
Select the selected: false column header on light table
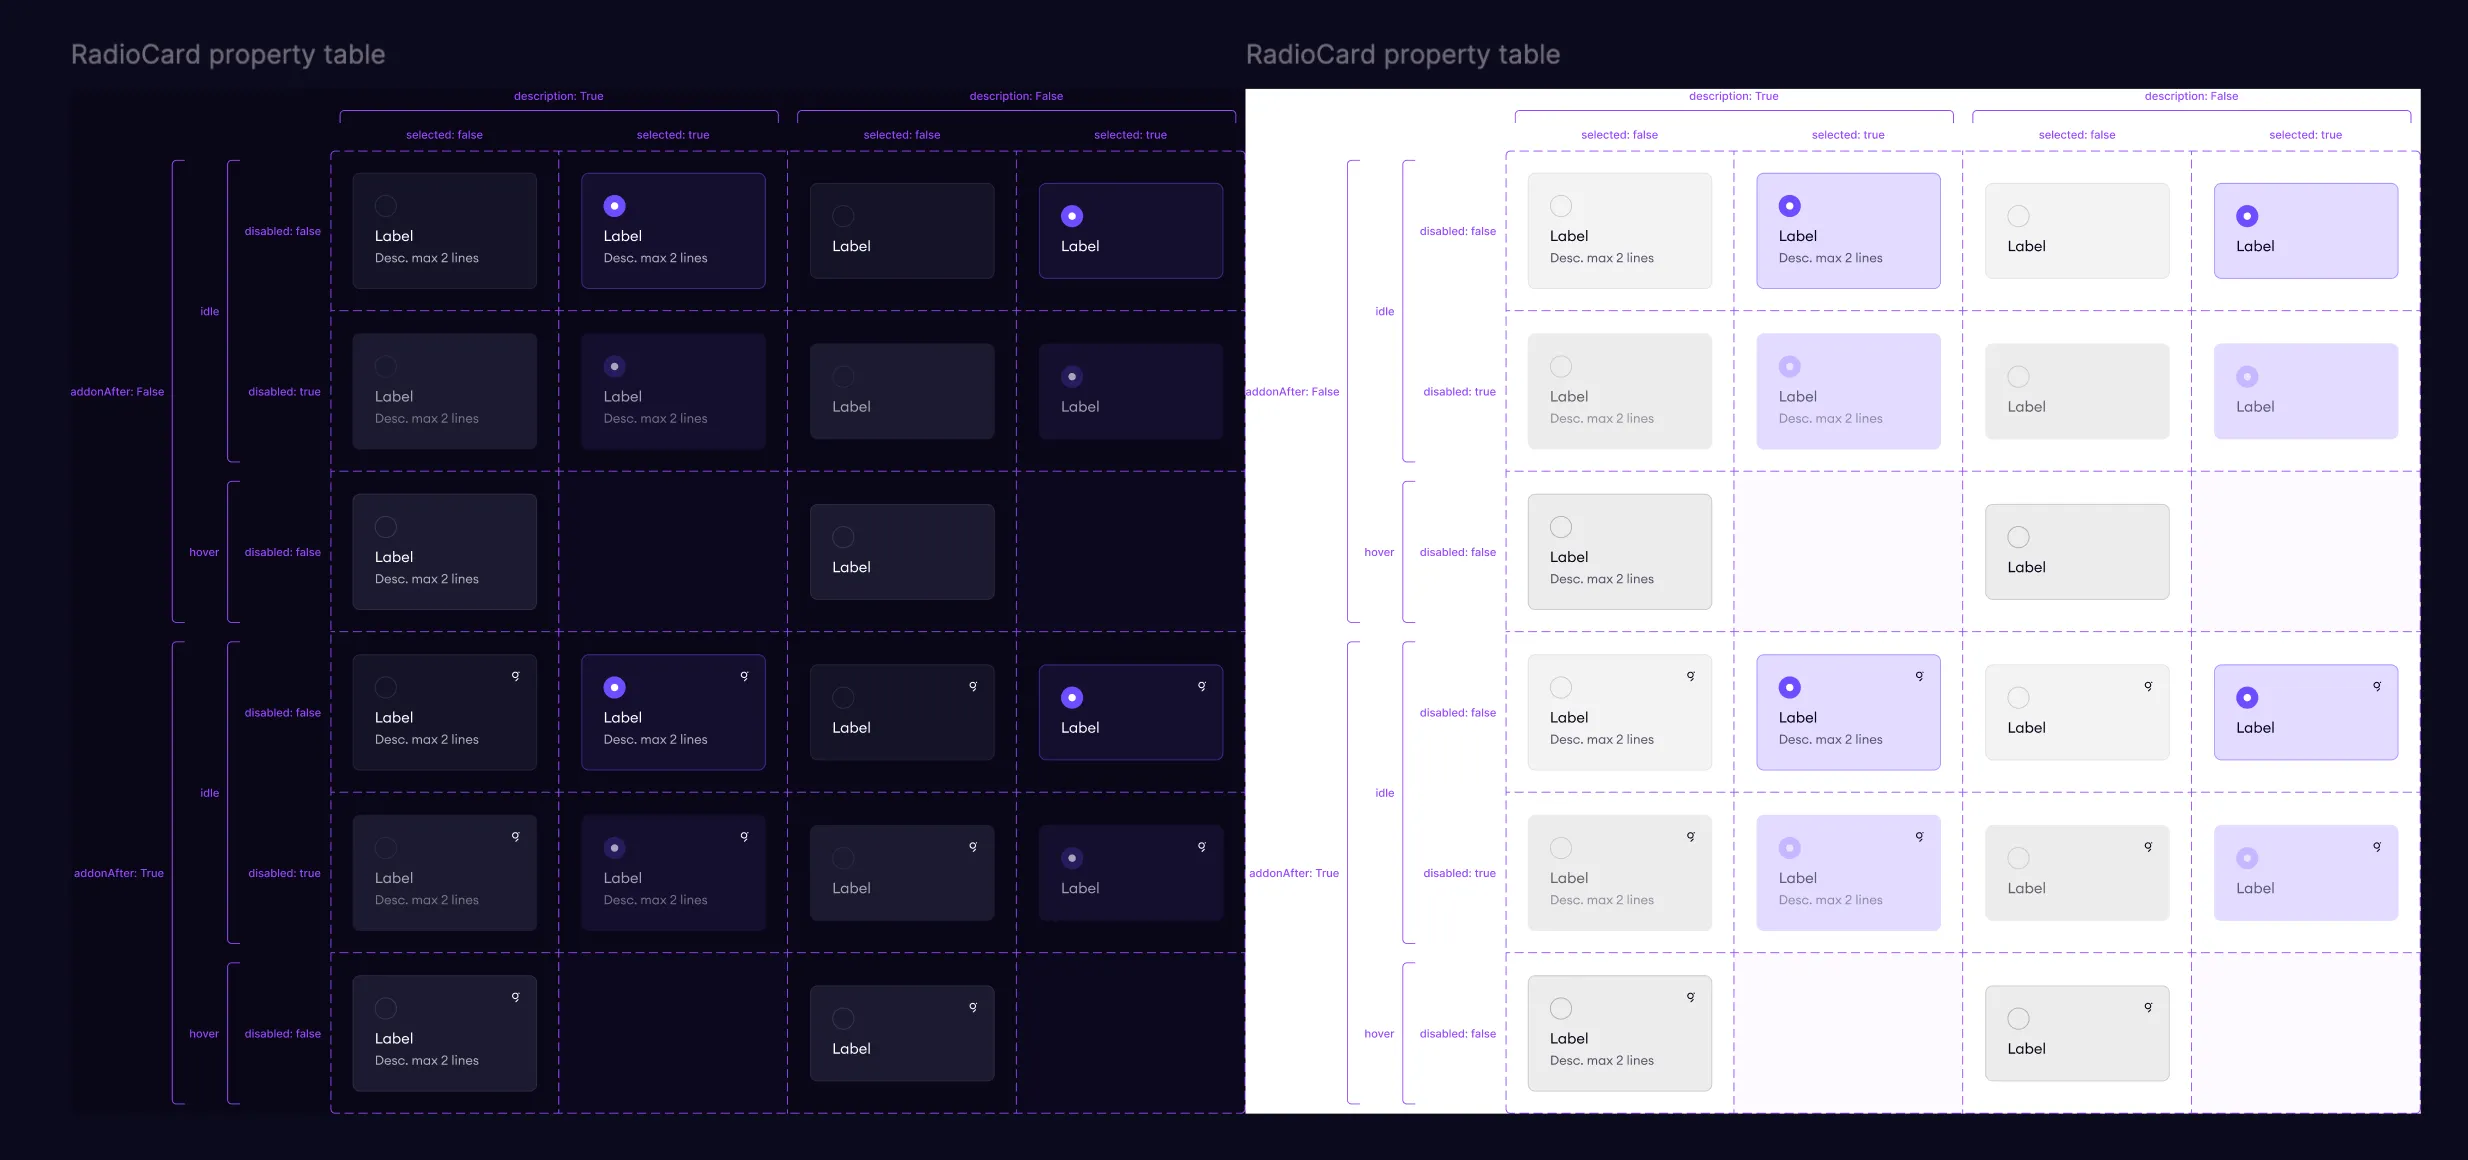[1618, 134]
